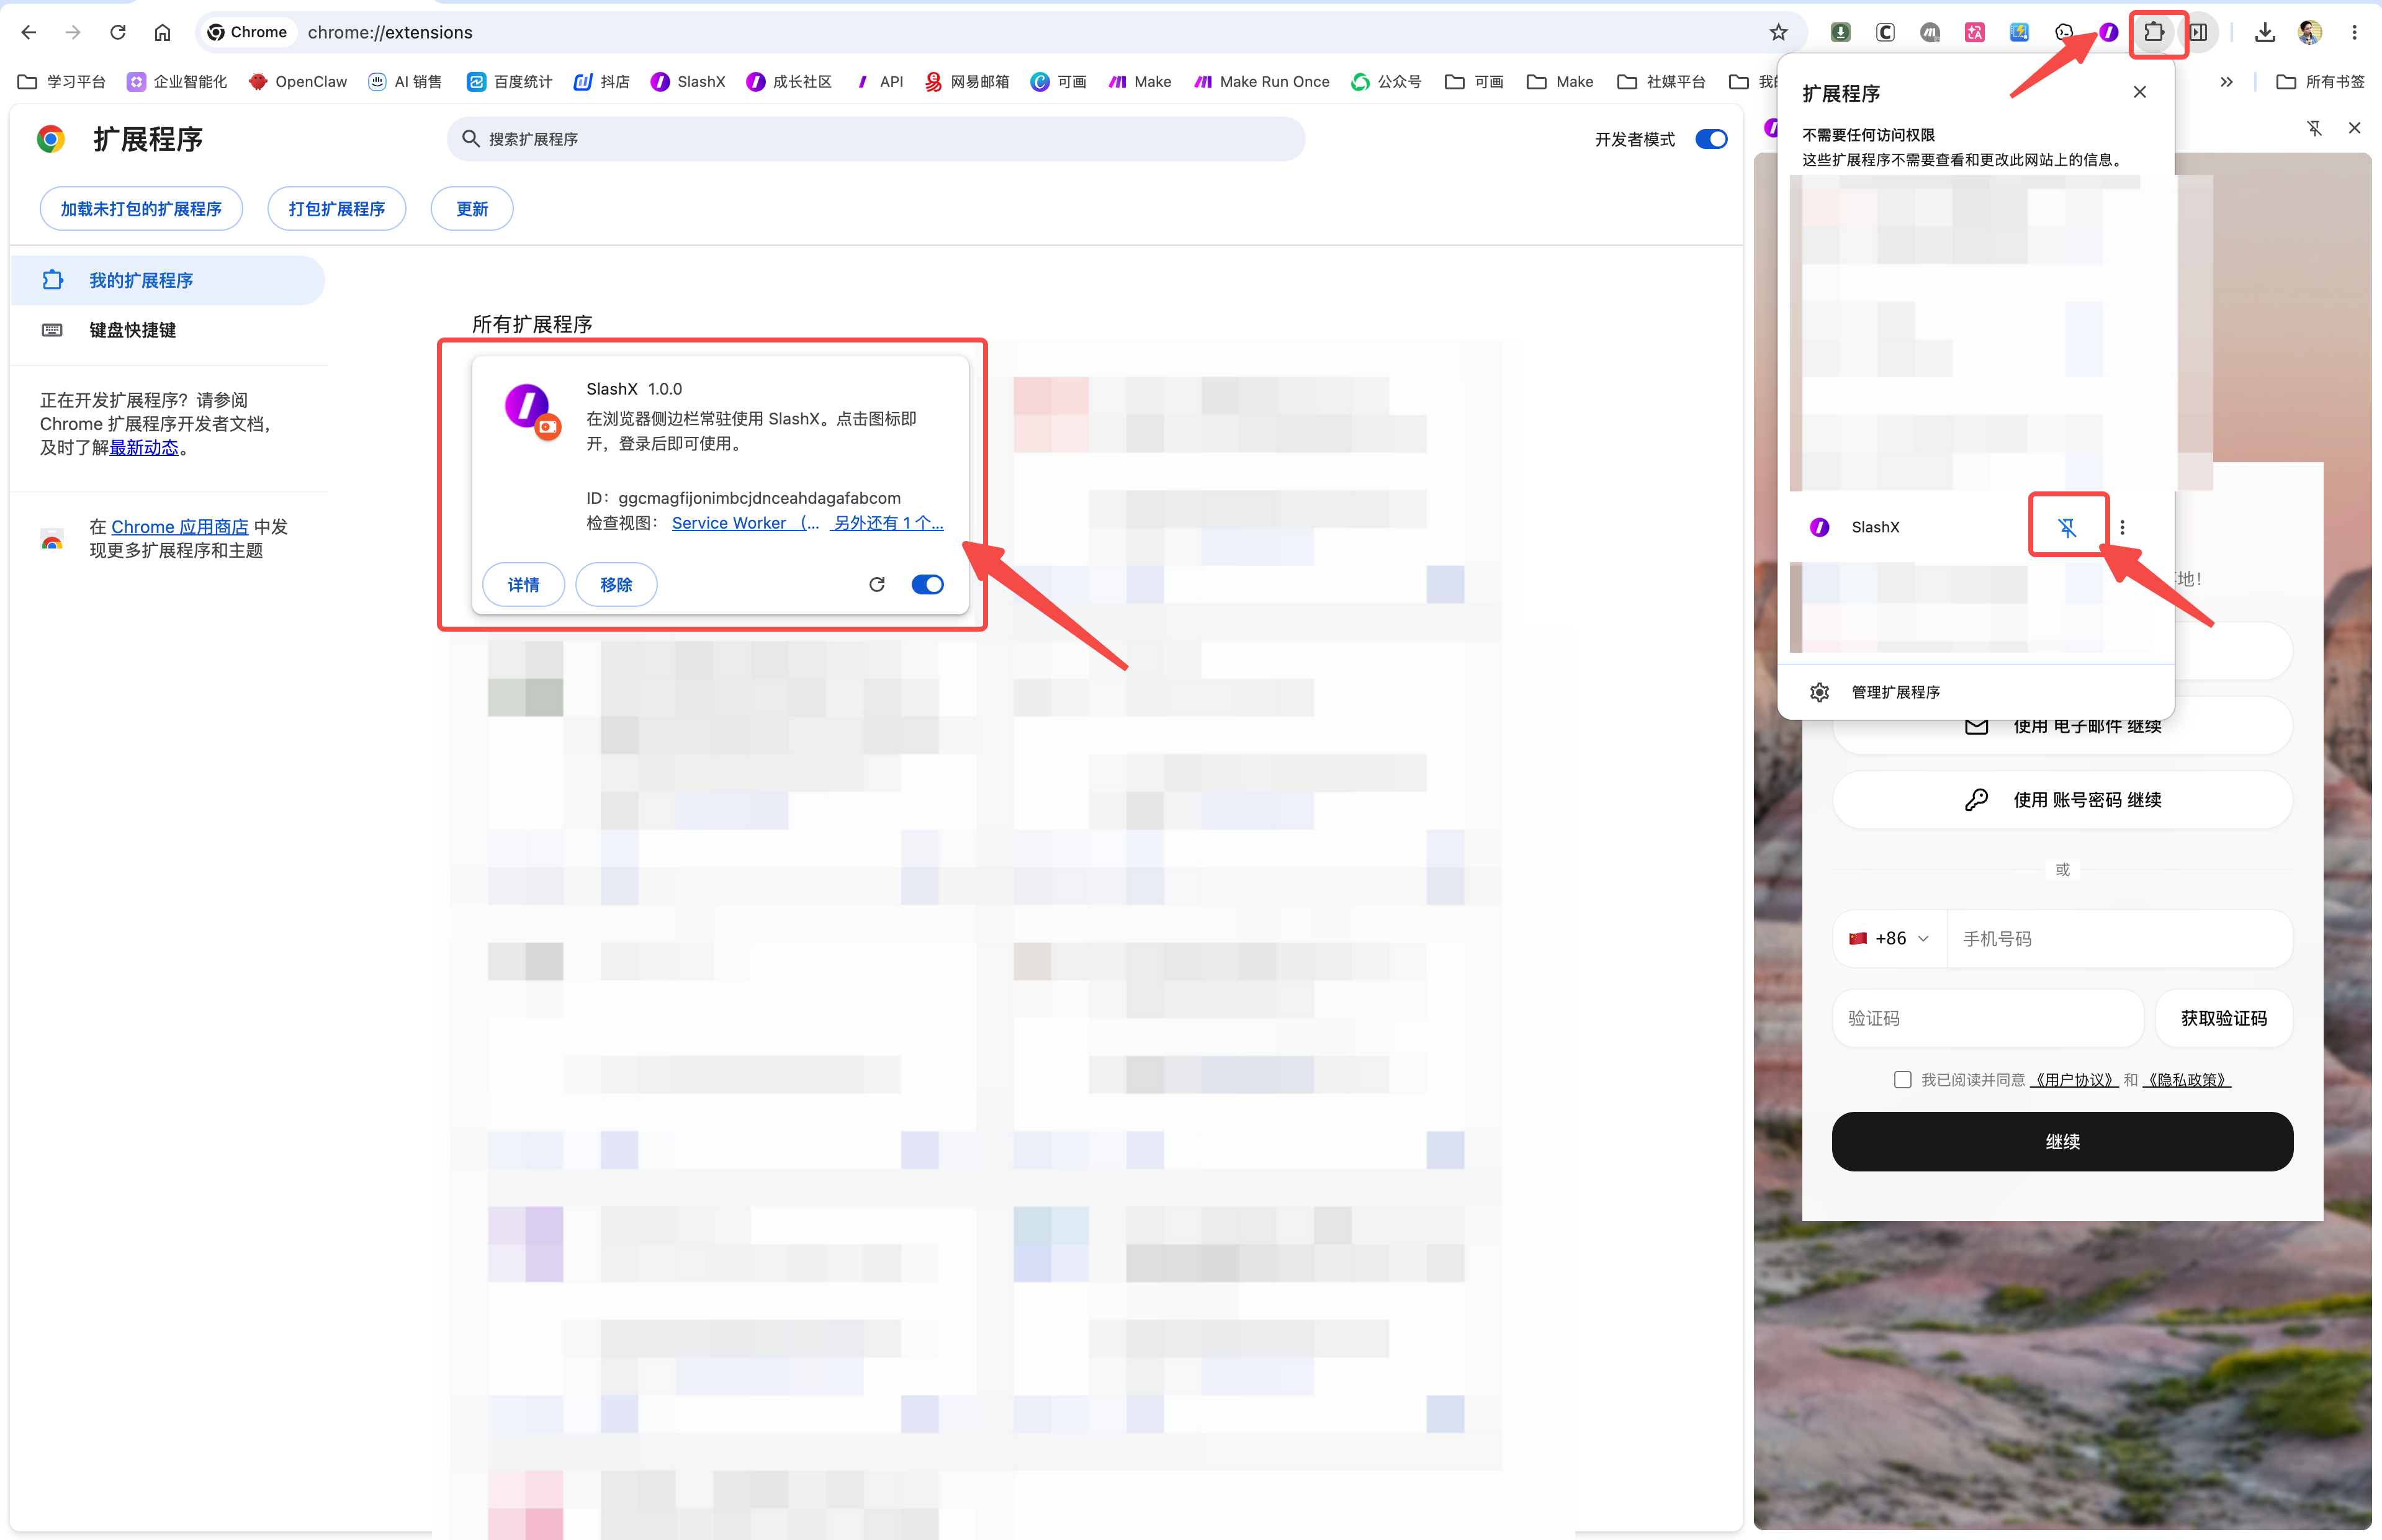2382x1540 pixels.
Task: Open the Make Run Once bookmark
Action: coord(1262,82)
